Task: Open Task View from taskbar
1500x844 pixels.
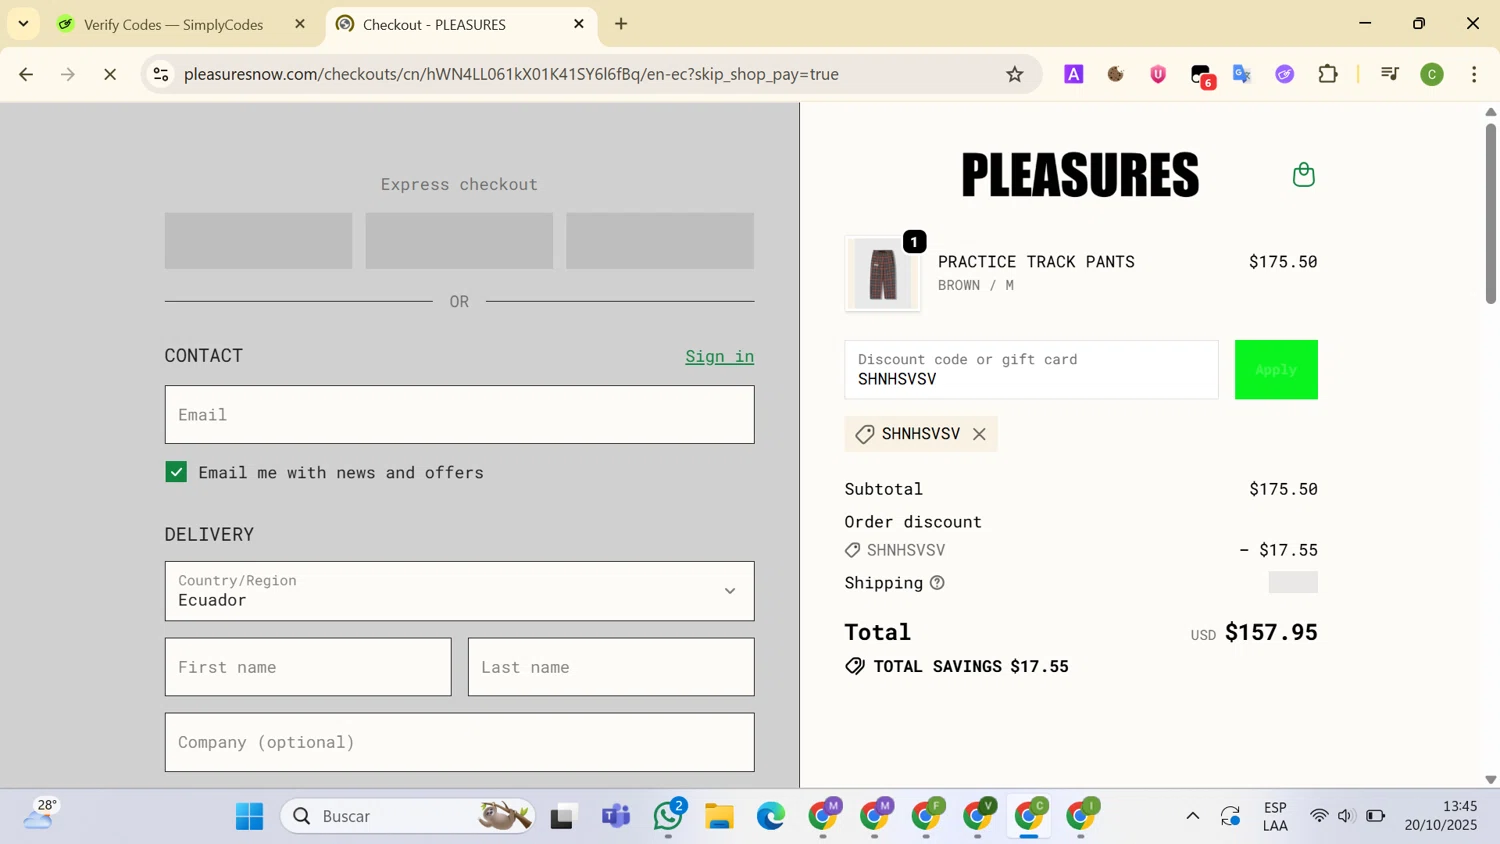Action: click(564, 817)
